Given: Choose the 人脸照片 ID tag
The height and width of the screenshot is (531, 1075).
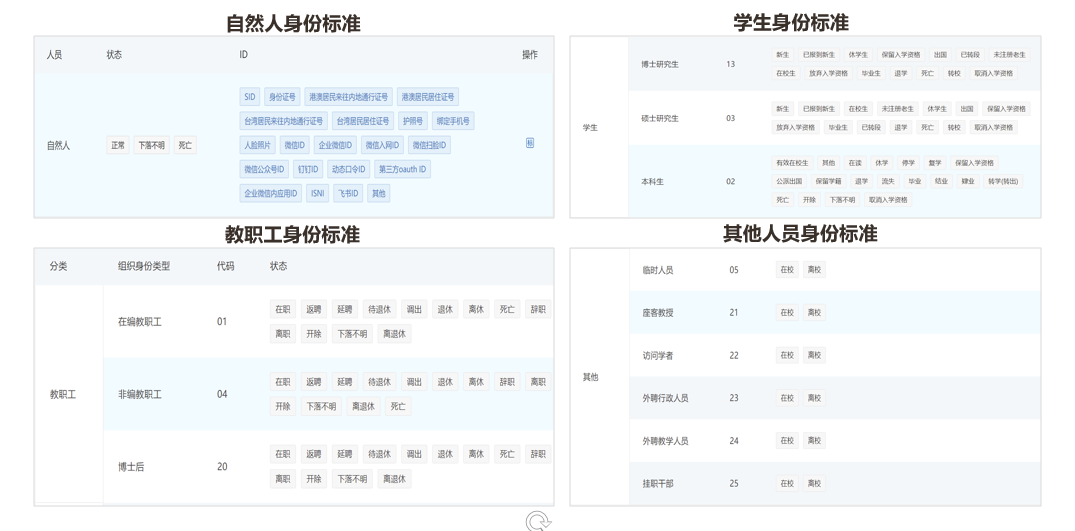Looking at the screenshot, I should 257,145.
